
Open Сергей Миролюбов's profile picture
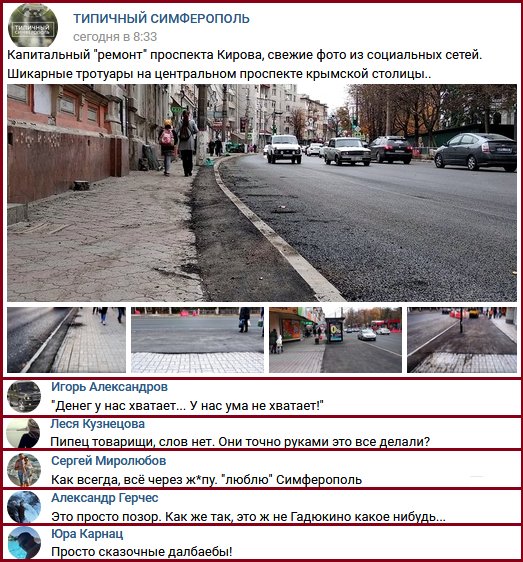(x=24, y=470)
